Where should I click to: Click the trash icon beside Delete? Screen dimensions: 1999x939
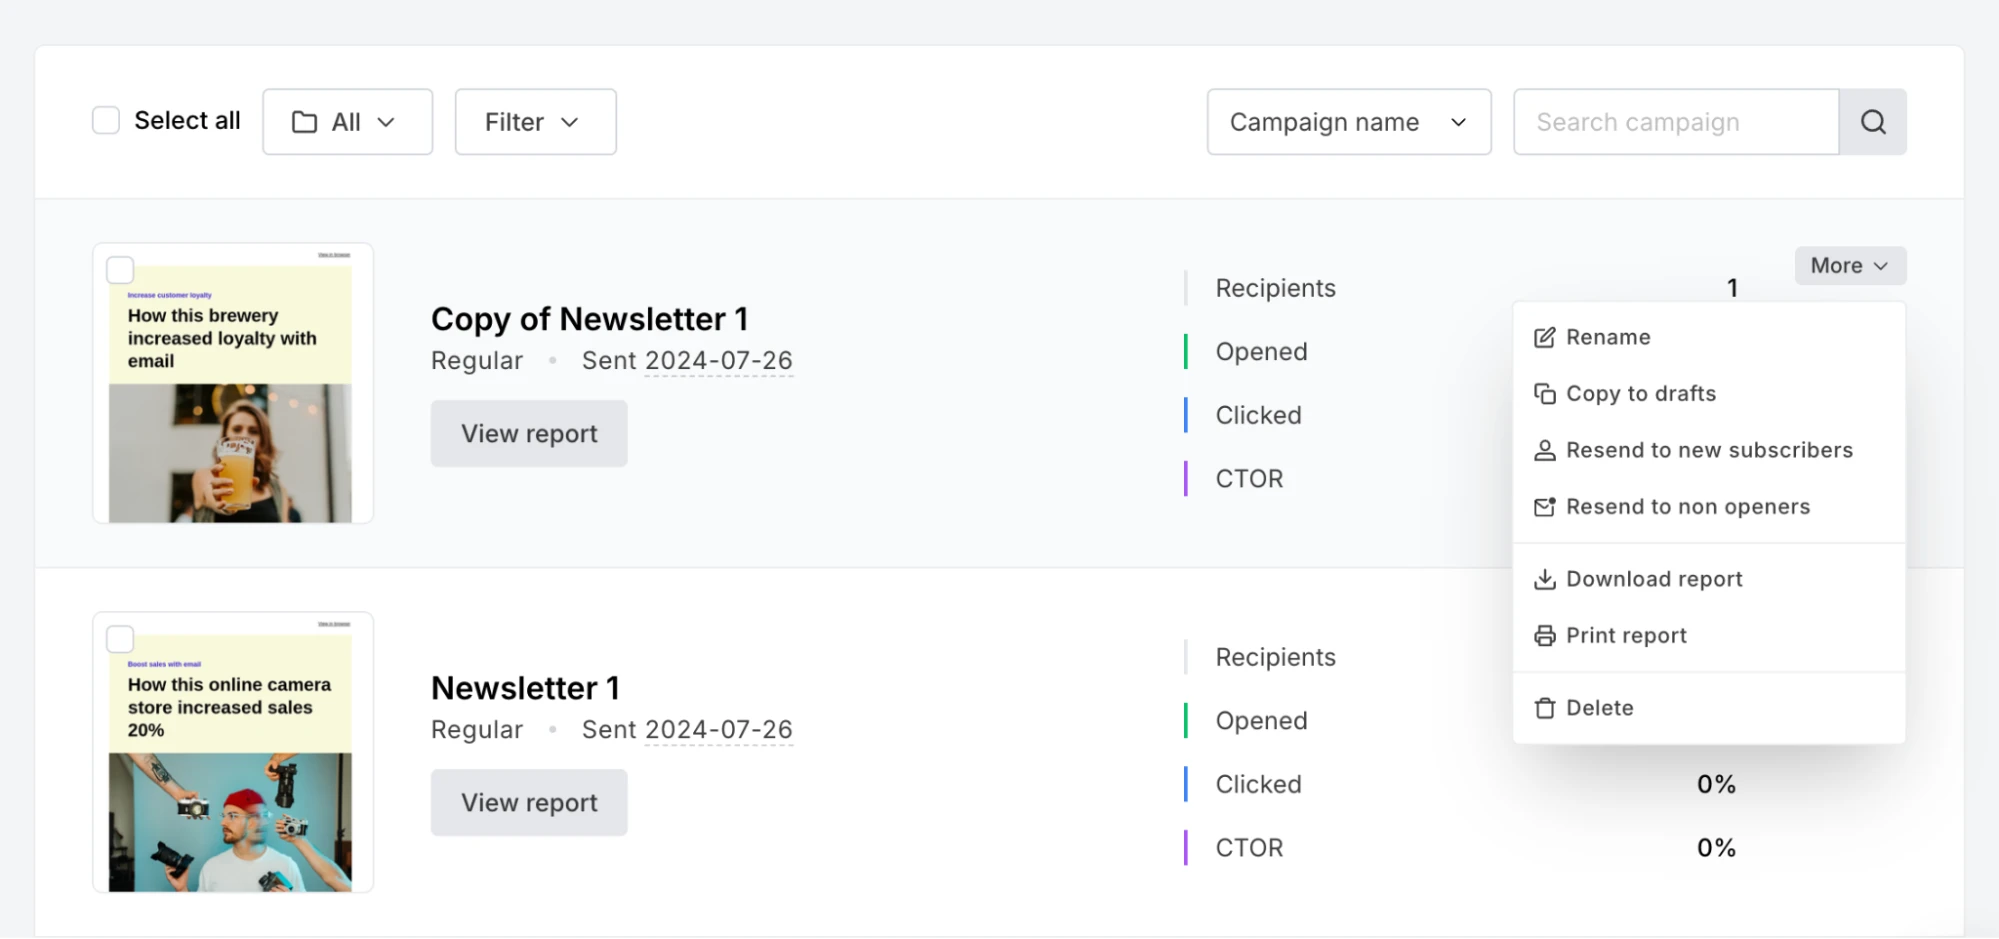(x=1545, y=708)
